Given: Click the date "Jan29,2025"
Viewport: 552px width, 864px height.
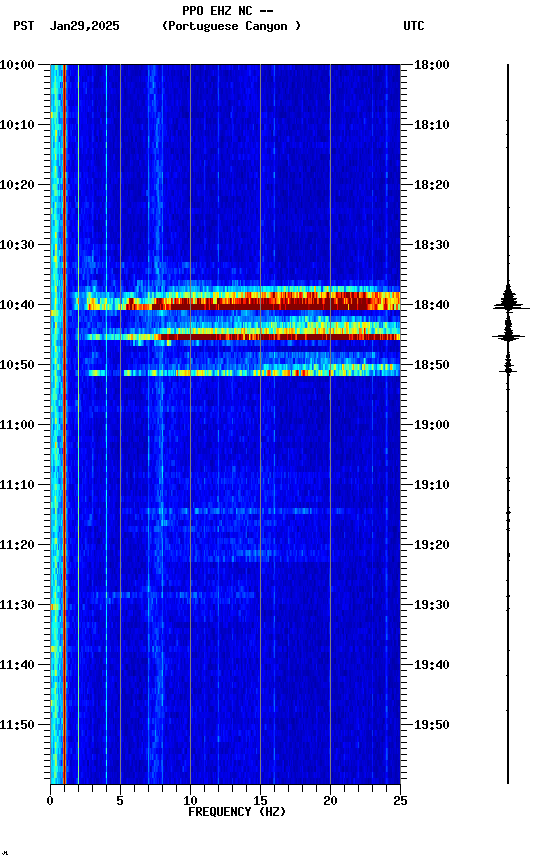Looking at the screenshot, I should (84, 26).
